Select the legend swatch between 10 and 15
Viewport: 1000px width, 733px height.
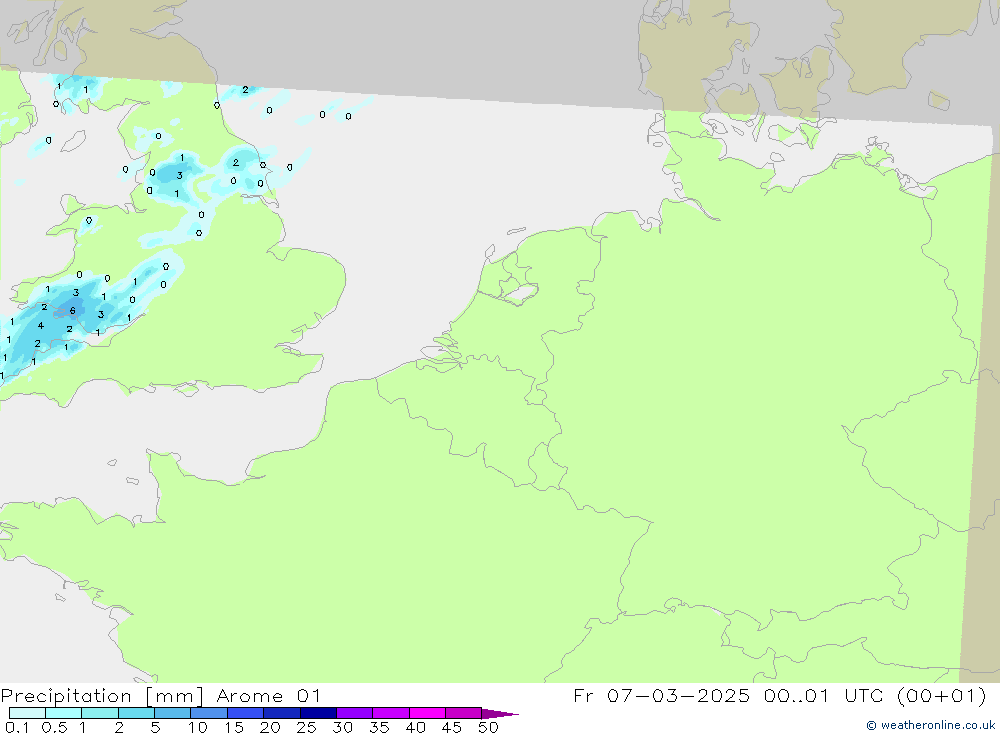pyautogui.click(x=209, y=713)
